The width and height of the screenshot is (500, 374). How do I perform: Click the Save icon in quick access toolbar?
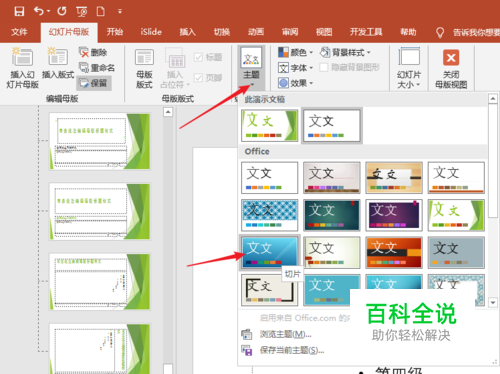(x=19, y=11)
